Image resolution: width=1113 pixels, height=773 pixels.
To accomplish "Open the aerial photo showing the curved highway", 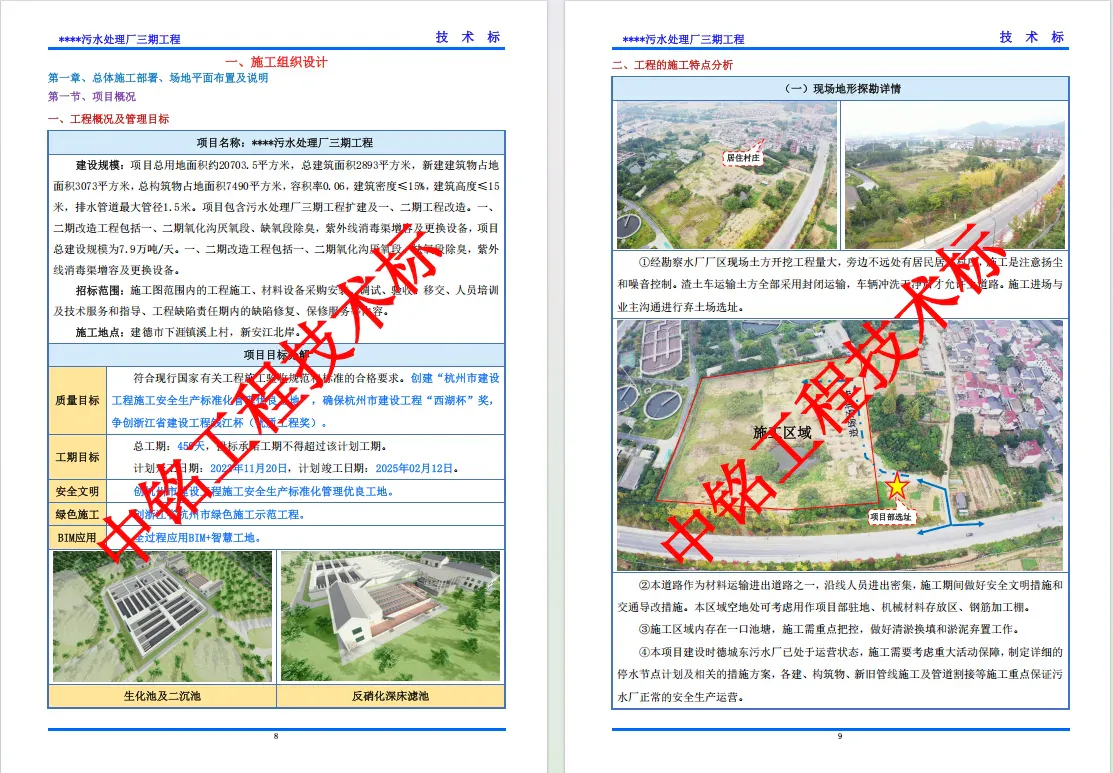I will tap(955, 175).
